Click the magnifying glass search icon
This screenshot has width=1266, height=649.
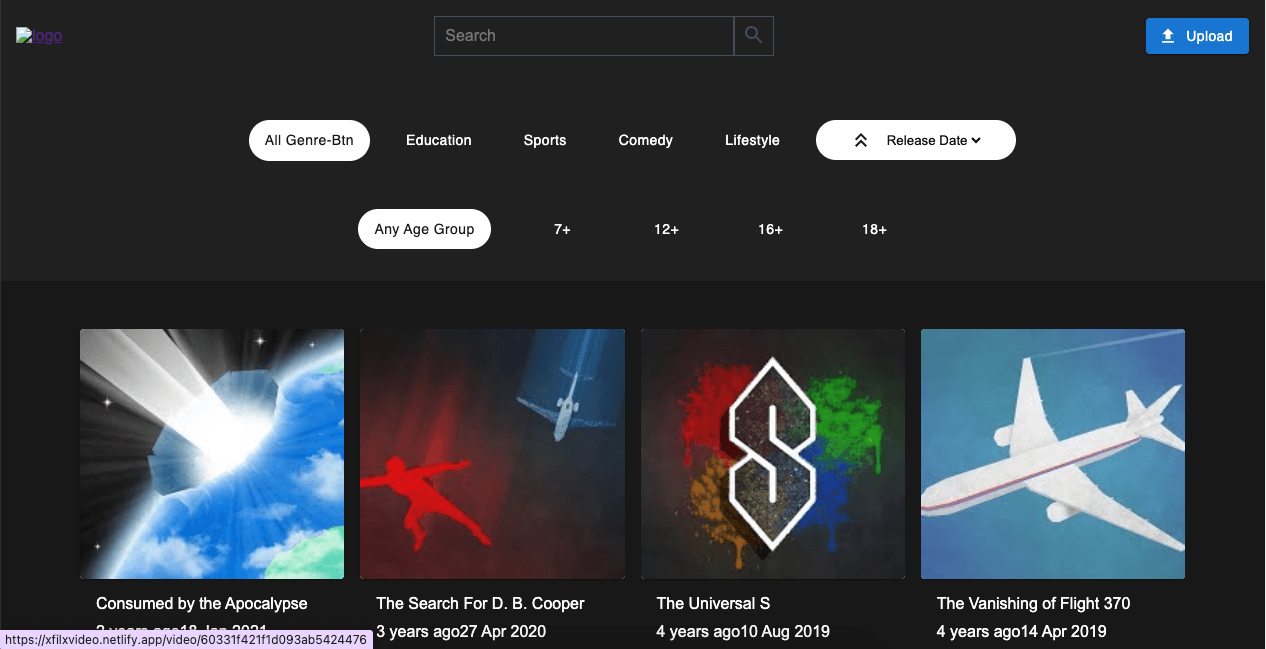pos(753,36)
